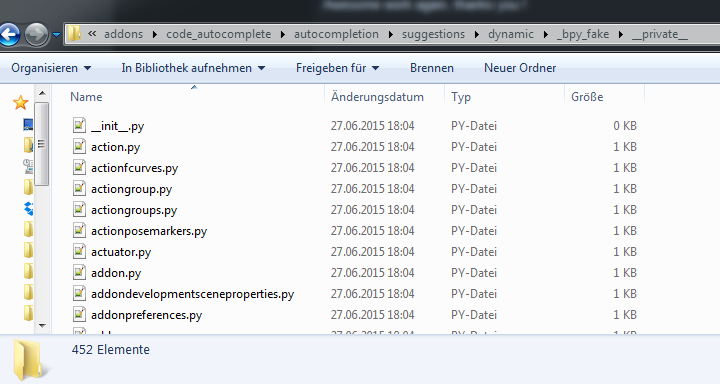This screenshot has height=384, width=720.
Task: Click the 0 KB size of __init__.py
Action: [625, 126]
